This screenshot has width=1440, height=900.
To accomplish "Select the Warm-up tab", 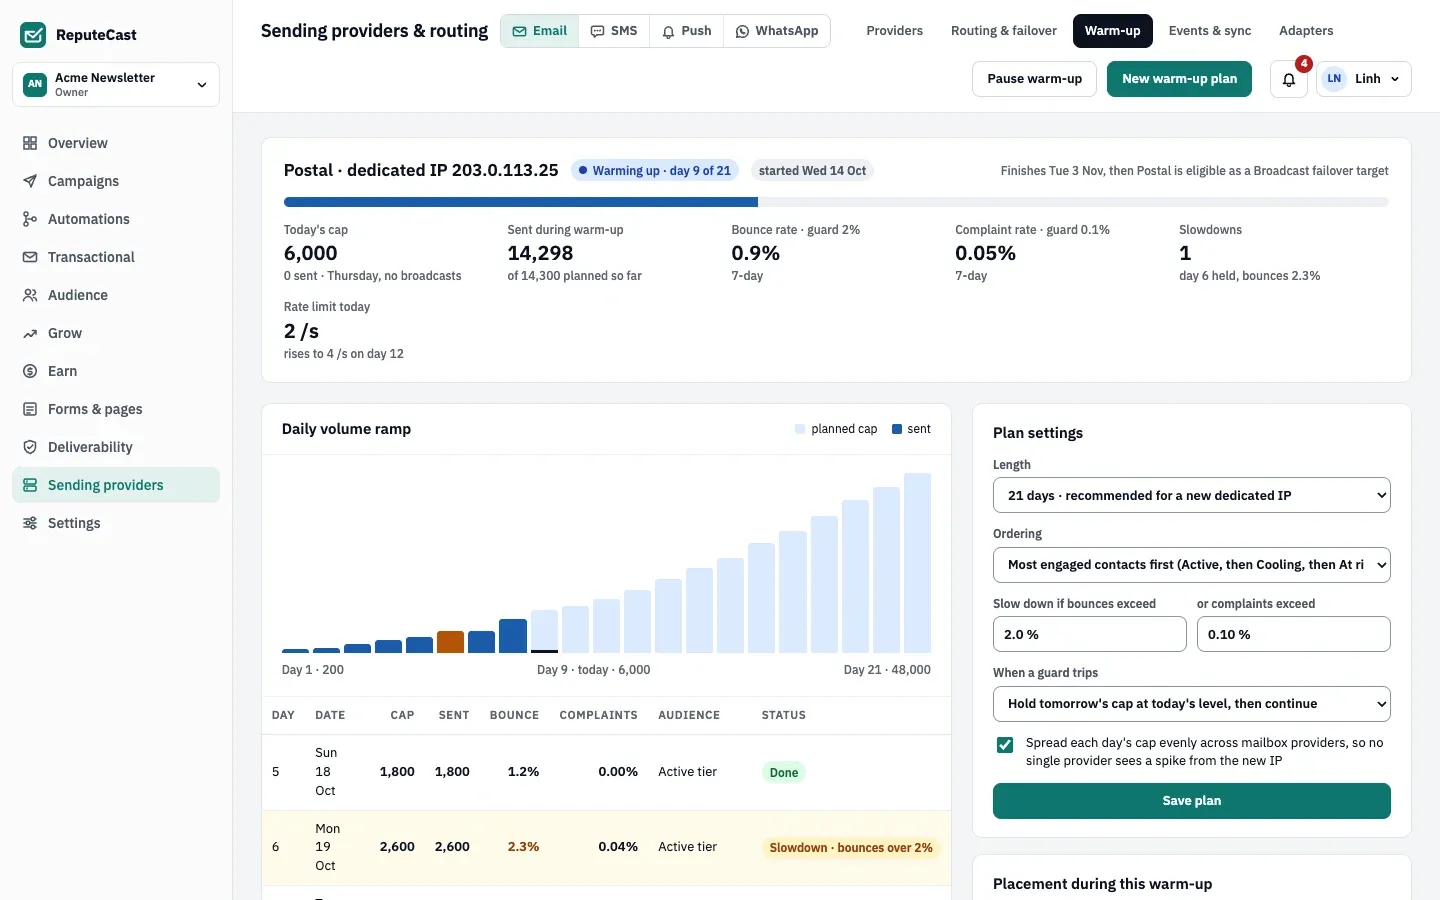I will 1113,31.
